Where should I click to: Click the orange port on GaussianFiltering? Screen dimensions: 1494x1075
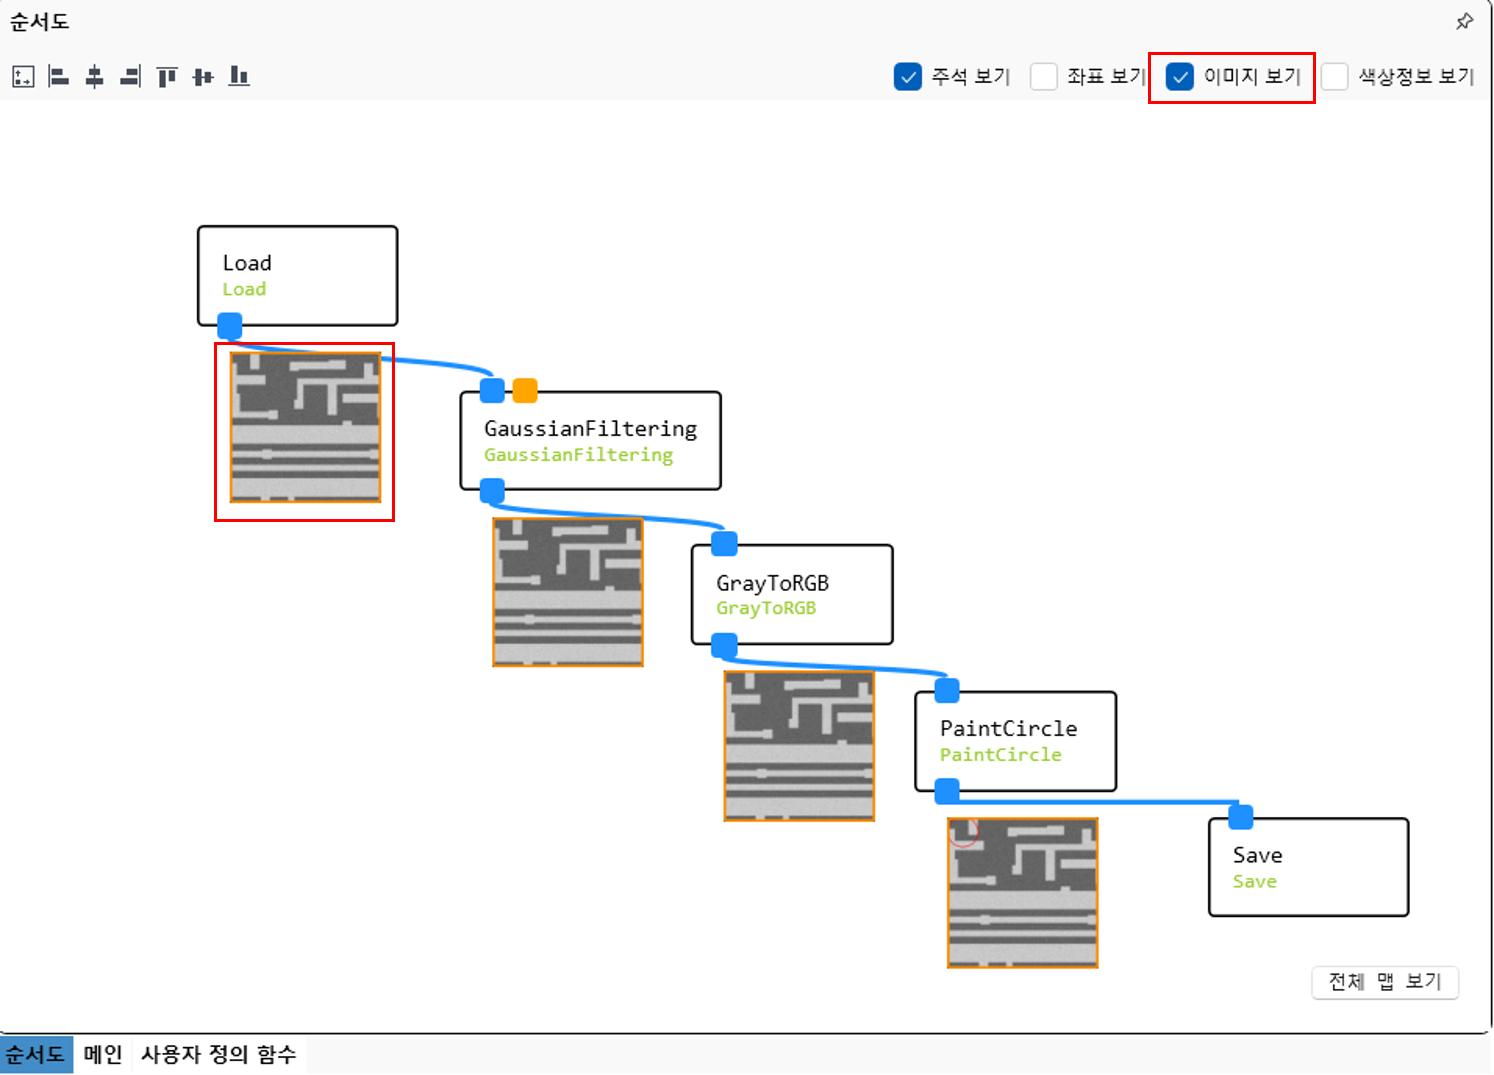pyautogui.click(x=525, y=390)
